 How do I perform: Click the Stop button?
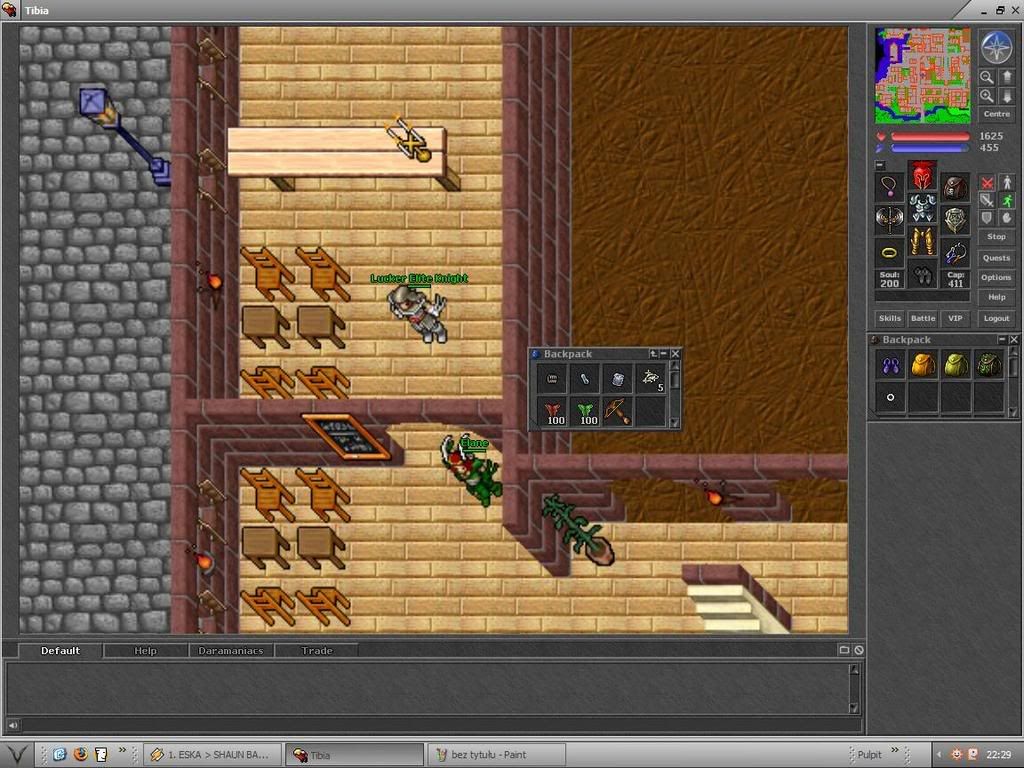997,237
